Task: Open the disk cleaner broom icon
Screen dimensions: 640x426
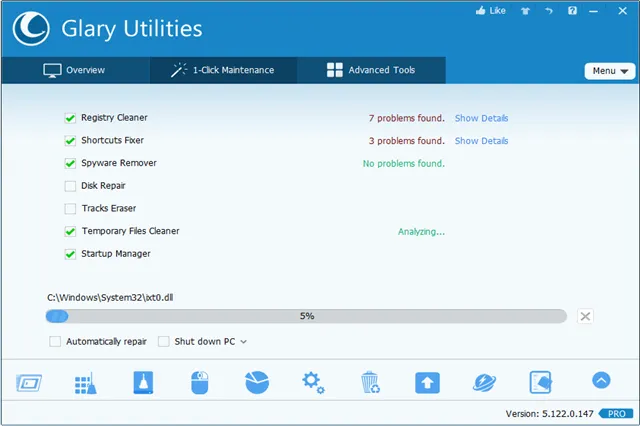Action: pos(143,382)
